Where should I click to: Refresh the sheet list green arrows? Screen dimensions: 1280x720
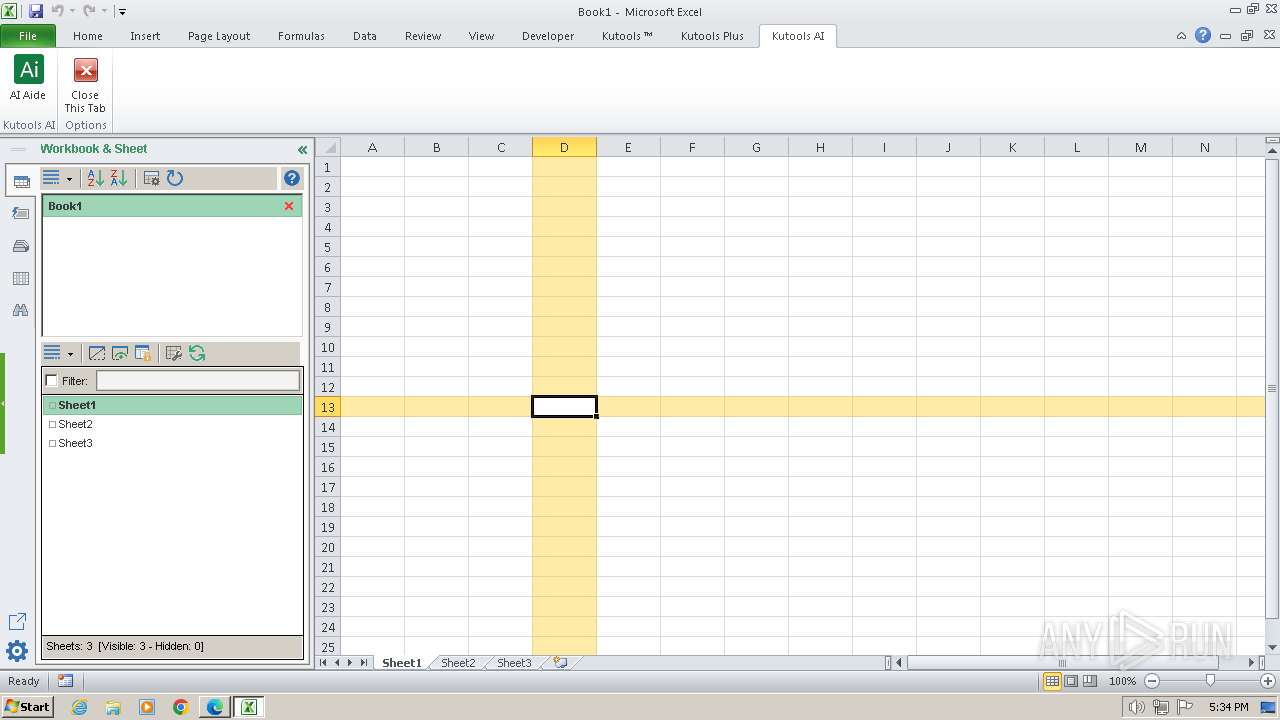(x=197, y=353)
